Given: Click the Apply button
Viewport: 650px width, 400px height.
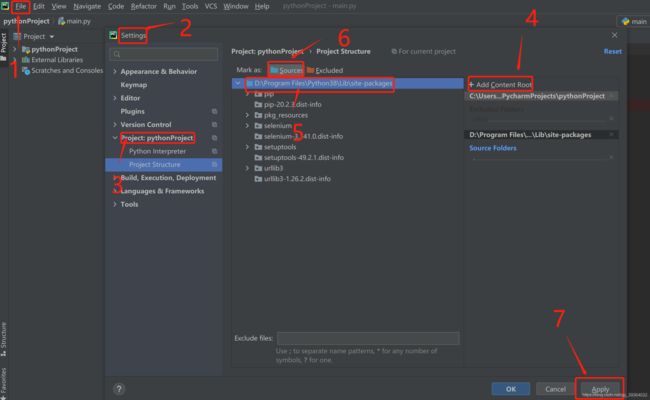Looking at the screenshot, I should (600, 389).
